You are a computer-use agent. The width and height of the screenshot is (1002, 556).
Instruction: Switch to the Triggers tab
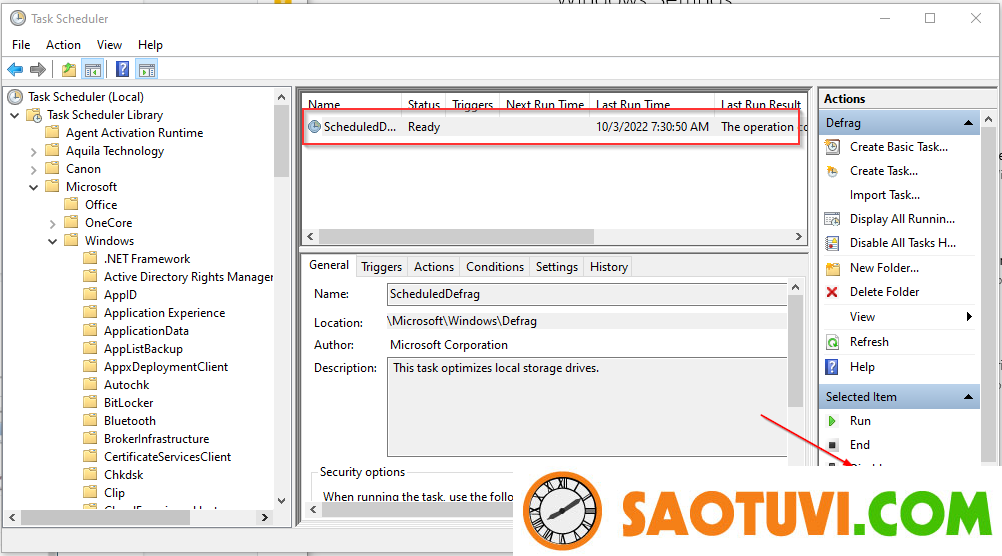point(382,267)
